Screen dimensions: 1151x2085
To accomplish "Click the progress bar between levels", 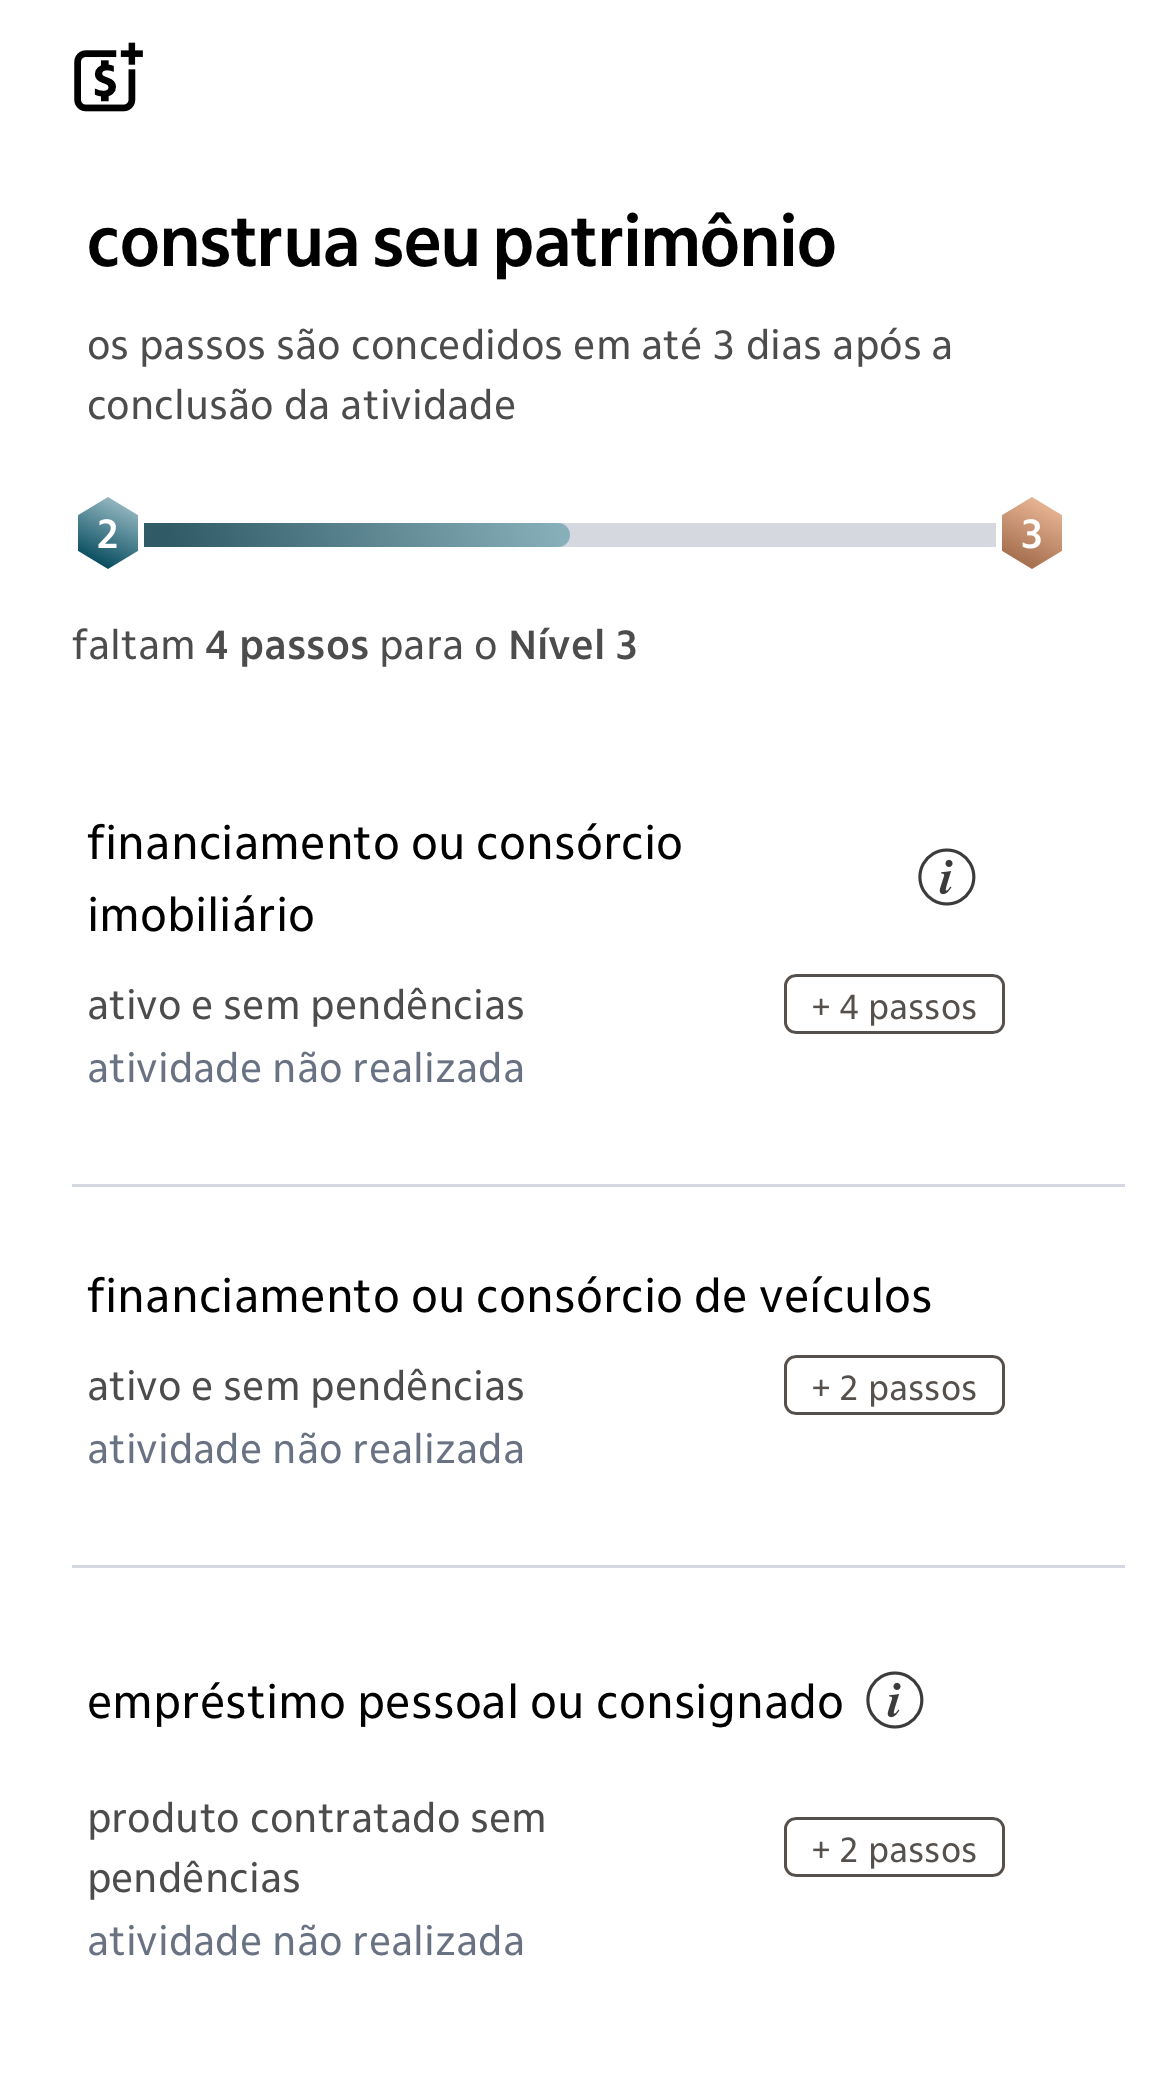I will click(x=569, y=535).
